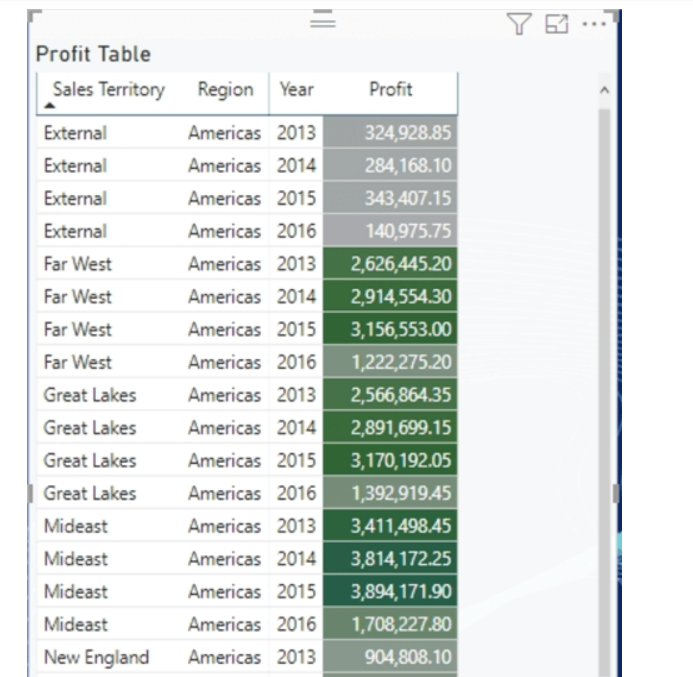Screen dimensions: 693x677
Task: Activate Focus mode on Profit Table
Action: click(556, 24)
